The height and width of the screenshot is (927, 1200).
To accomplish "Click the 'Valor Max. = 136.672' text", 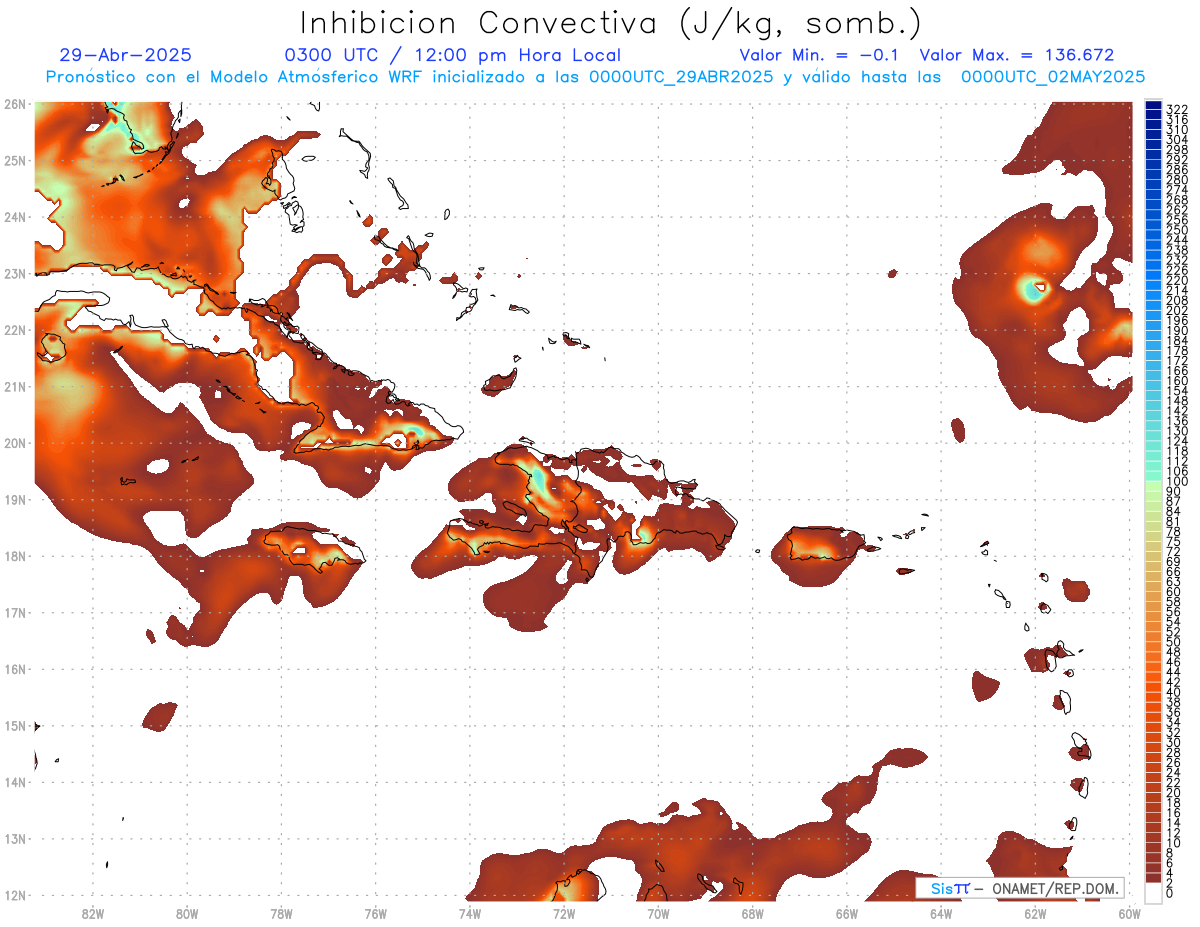I will (1016, 55).
